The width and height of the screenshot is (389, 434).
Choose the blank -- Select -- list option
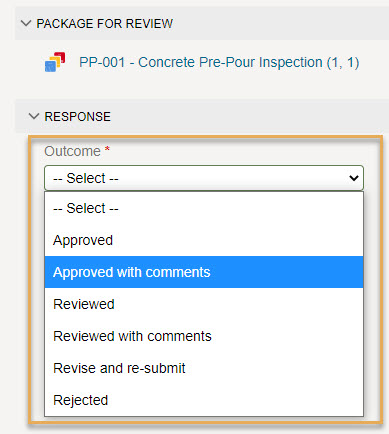click(204, 208)
